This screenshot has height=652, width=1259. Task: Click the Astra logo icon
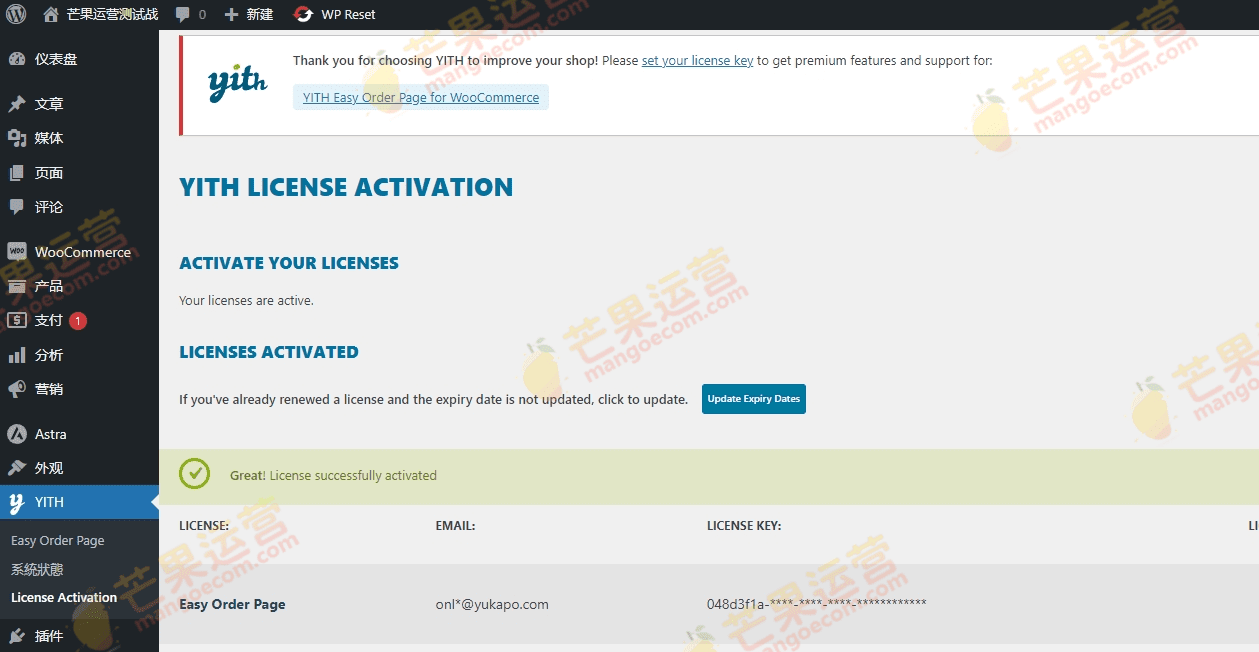[17, 434]
